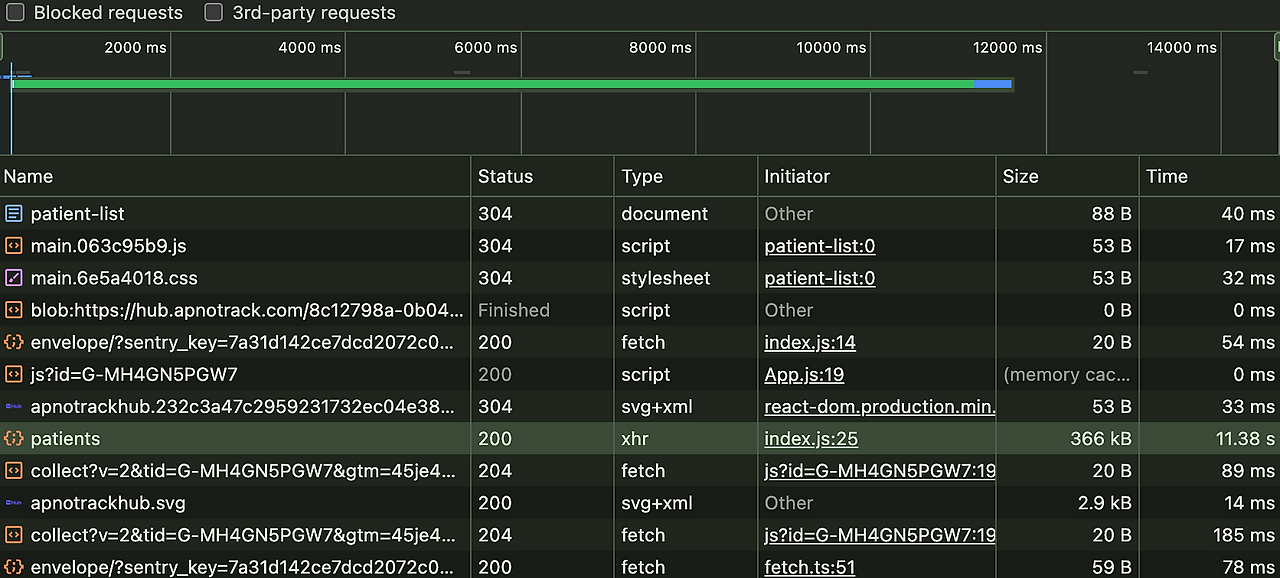This screenshot has width=1280, height=578.
Task: Click the image icon beside apnotrackhub.232c3a47c request
Action: pyautogui.click(x=14, y=407)
